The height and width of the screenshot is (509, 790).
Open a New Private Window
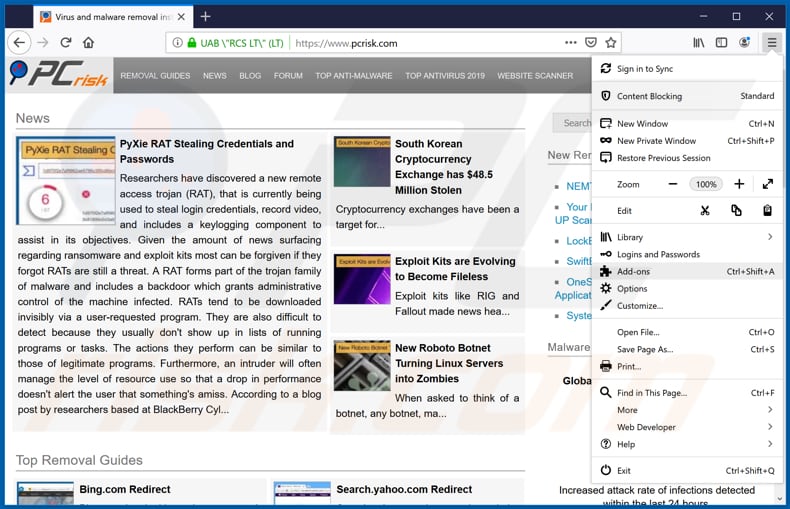[x=687, y=141]
